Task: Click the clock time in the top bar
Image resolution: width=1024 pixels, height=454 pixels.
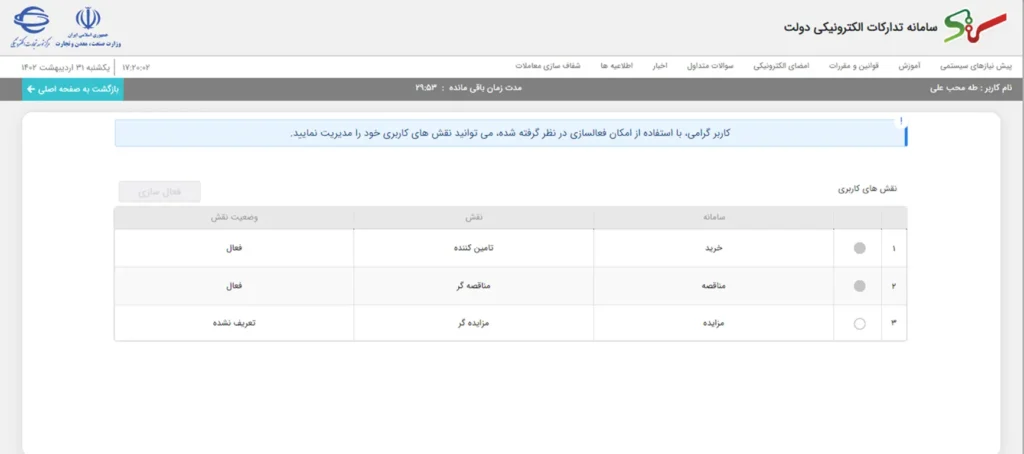Action: [x=136, y=67]
